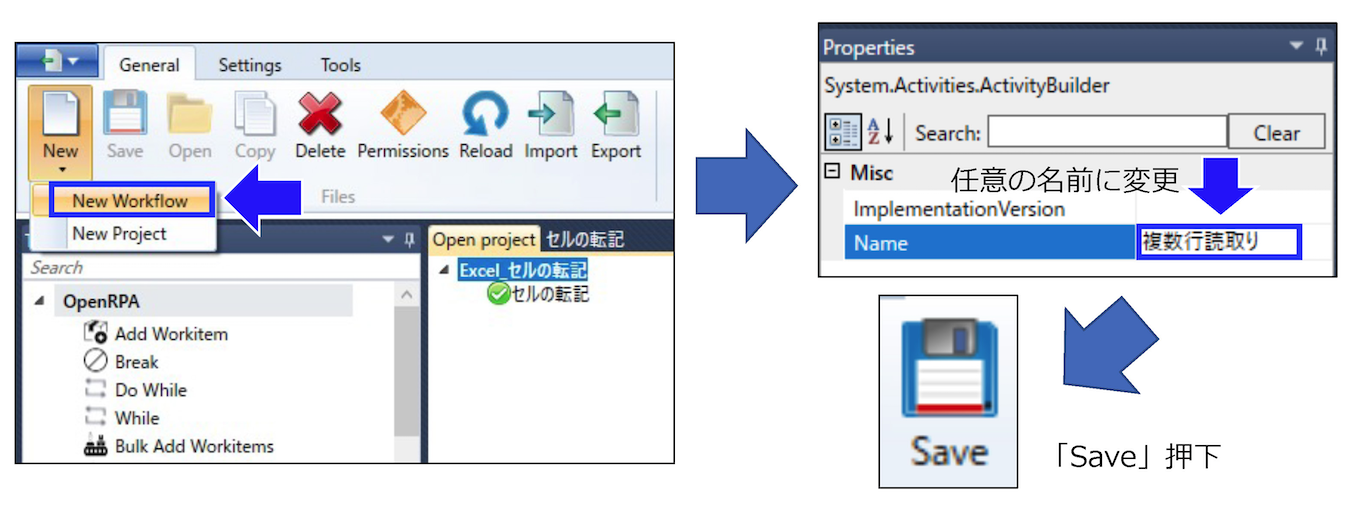Click the Name value field 複数行読取り

(1218, 241)
